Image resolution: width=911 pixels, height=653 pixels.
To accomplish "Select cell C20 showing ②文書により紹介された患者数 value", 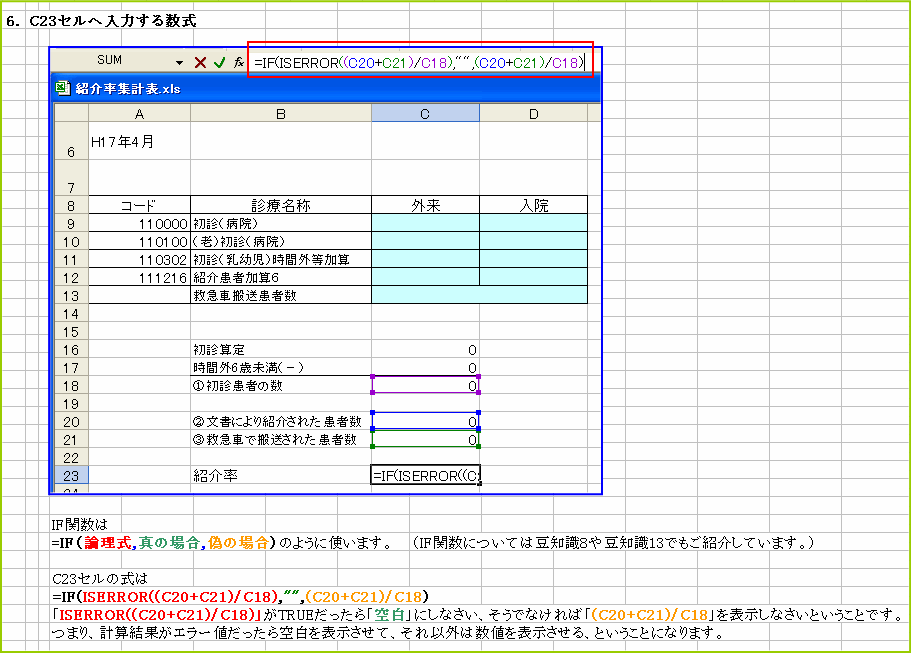I will (x=425, y=420).
